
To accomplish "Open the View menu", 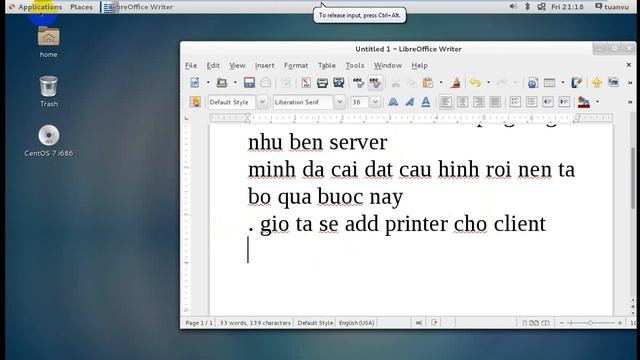I will coord(237,65).
